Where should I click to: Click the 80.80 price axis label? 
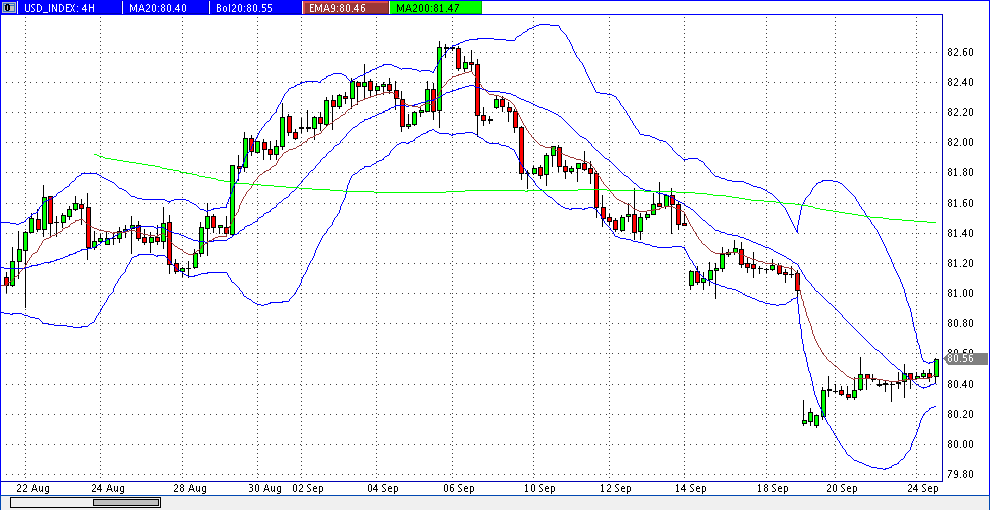[x=961, y=323]
